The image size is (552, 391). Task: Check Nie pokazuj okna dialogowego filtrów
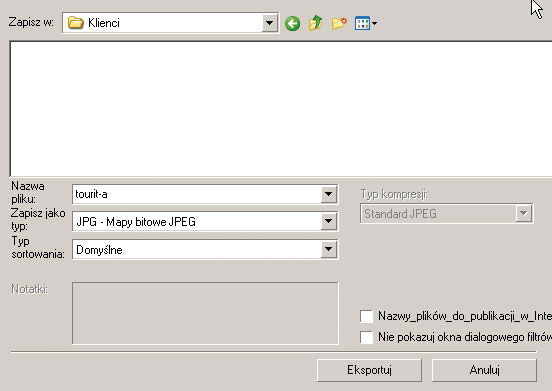(x=366, y=337)
